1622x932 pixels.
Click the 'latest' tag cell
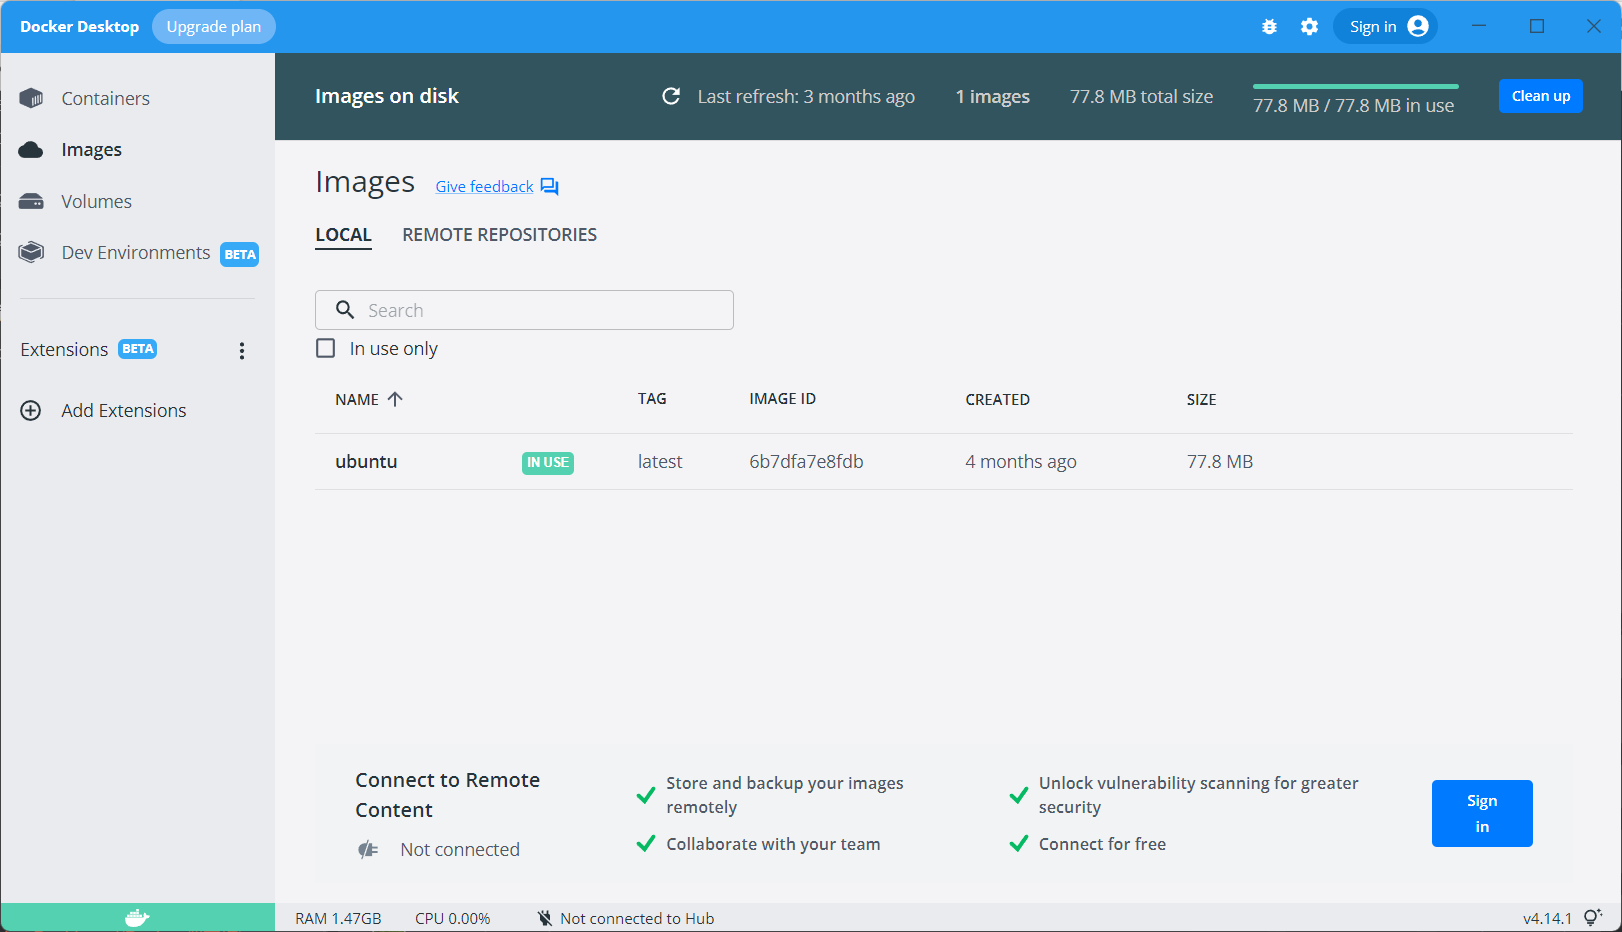[660, 462]
